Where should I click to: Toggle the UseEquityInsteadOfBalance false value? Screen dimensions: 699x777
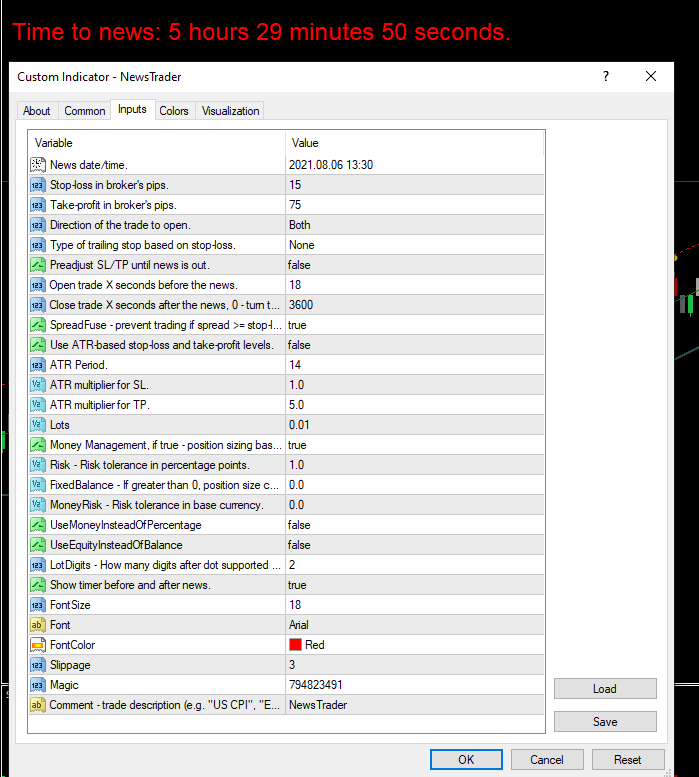coord(415,545)
